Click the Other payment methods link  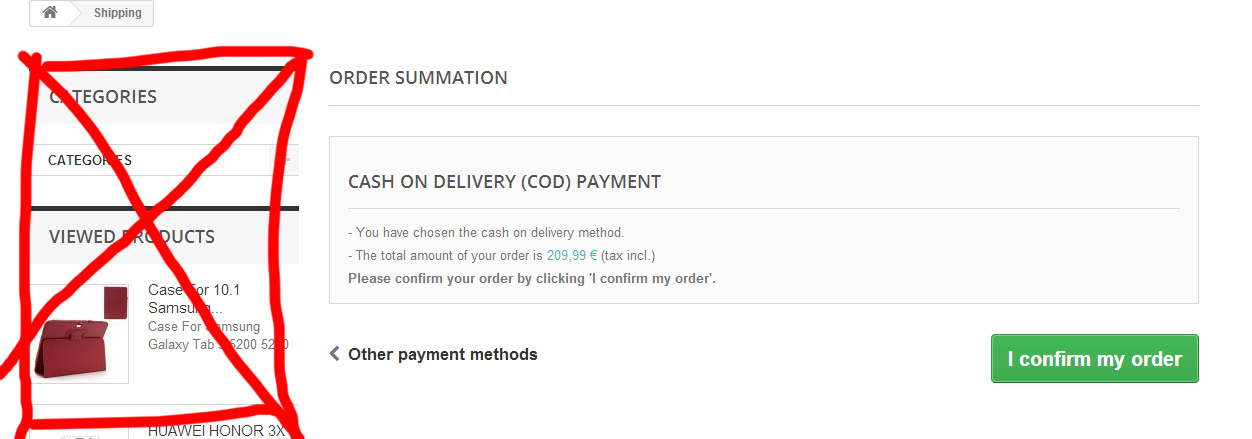point(442,354)
